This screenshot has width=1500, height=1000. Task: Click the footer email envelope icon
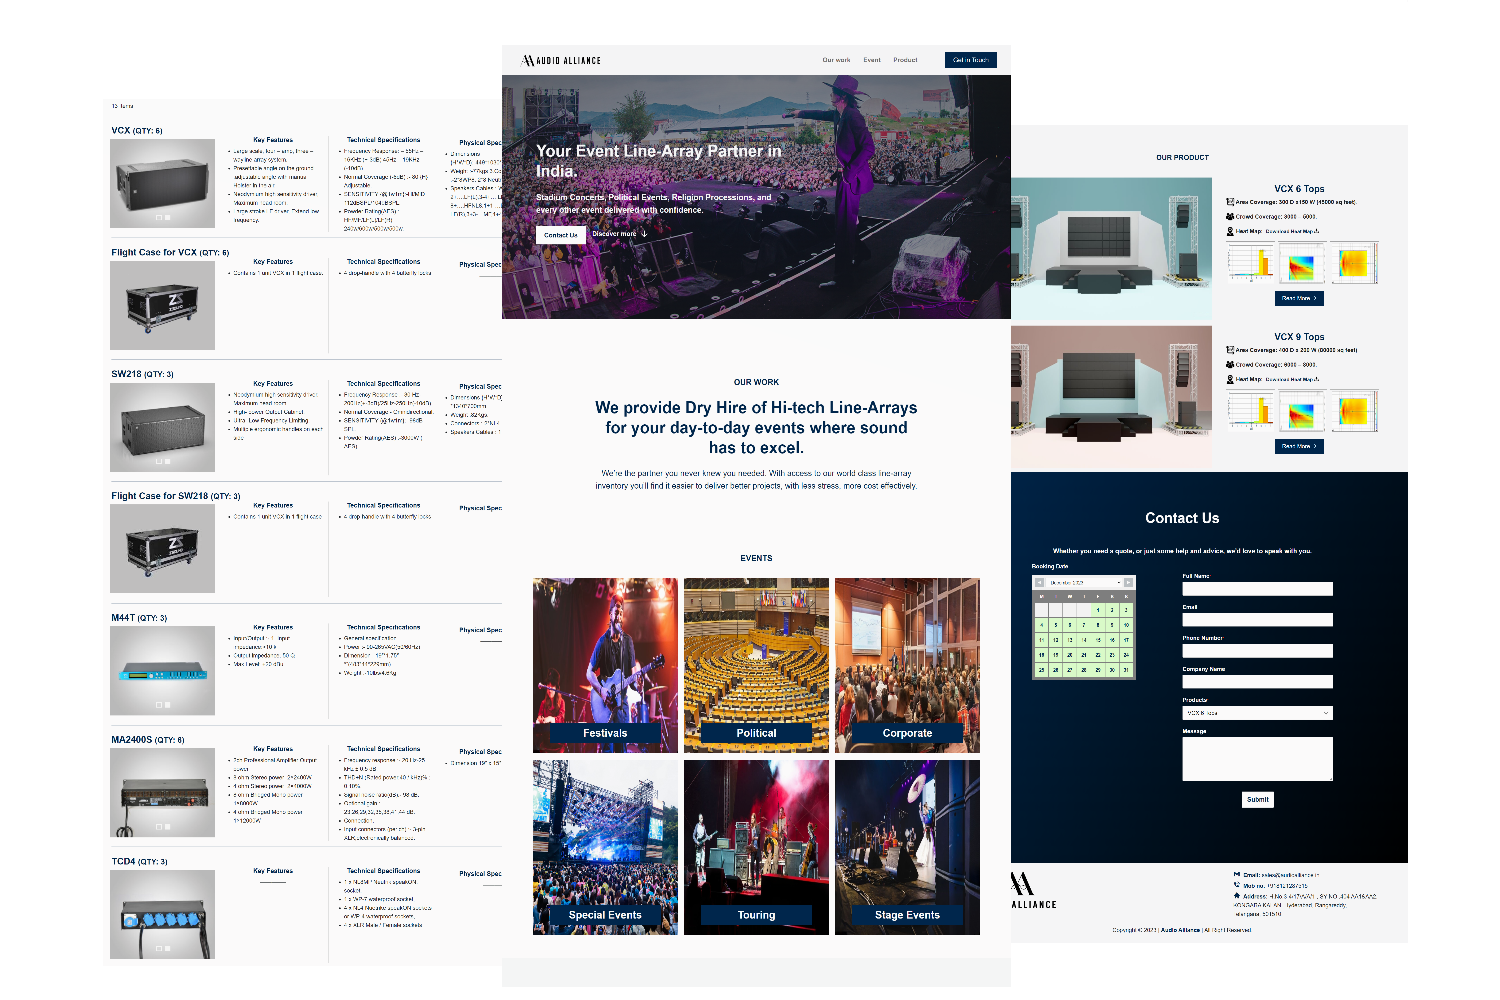click(1237, 874)
